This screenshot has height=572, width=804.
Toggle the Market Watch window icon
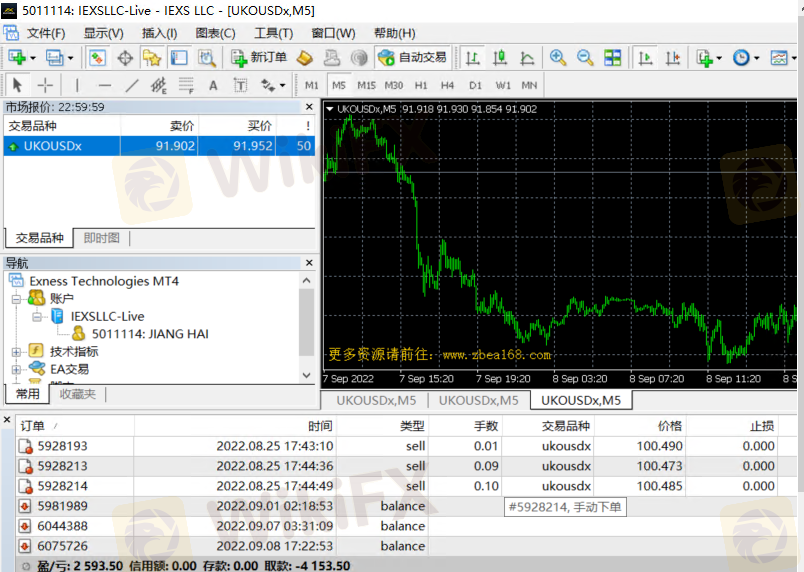click(97, 58)
